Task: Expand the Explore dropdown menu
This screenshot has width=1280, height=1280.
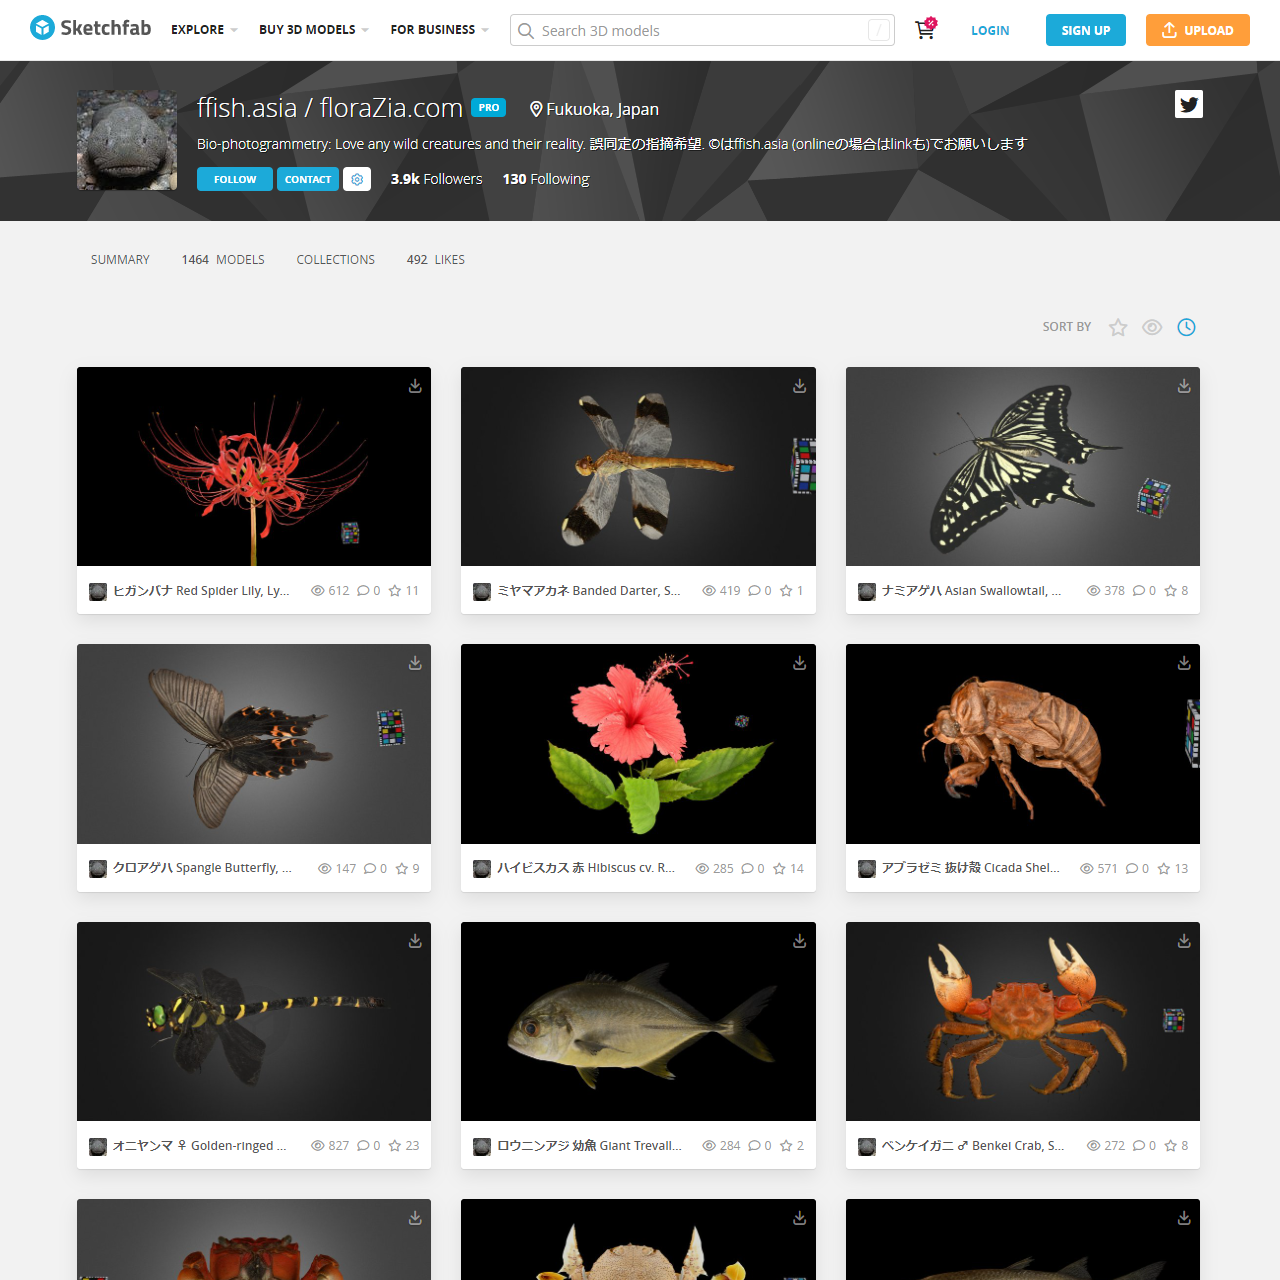Action: pyautogui.click(x=204, y=30)
